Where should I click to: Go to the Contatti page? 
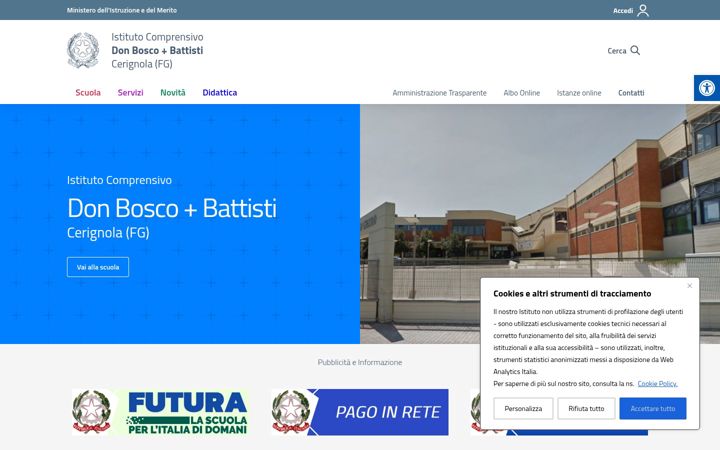(x=631, y=93)
